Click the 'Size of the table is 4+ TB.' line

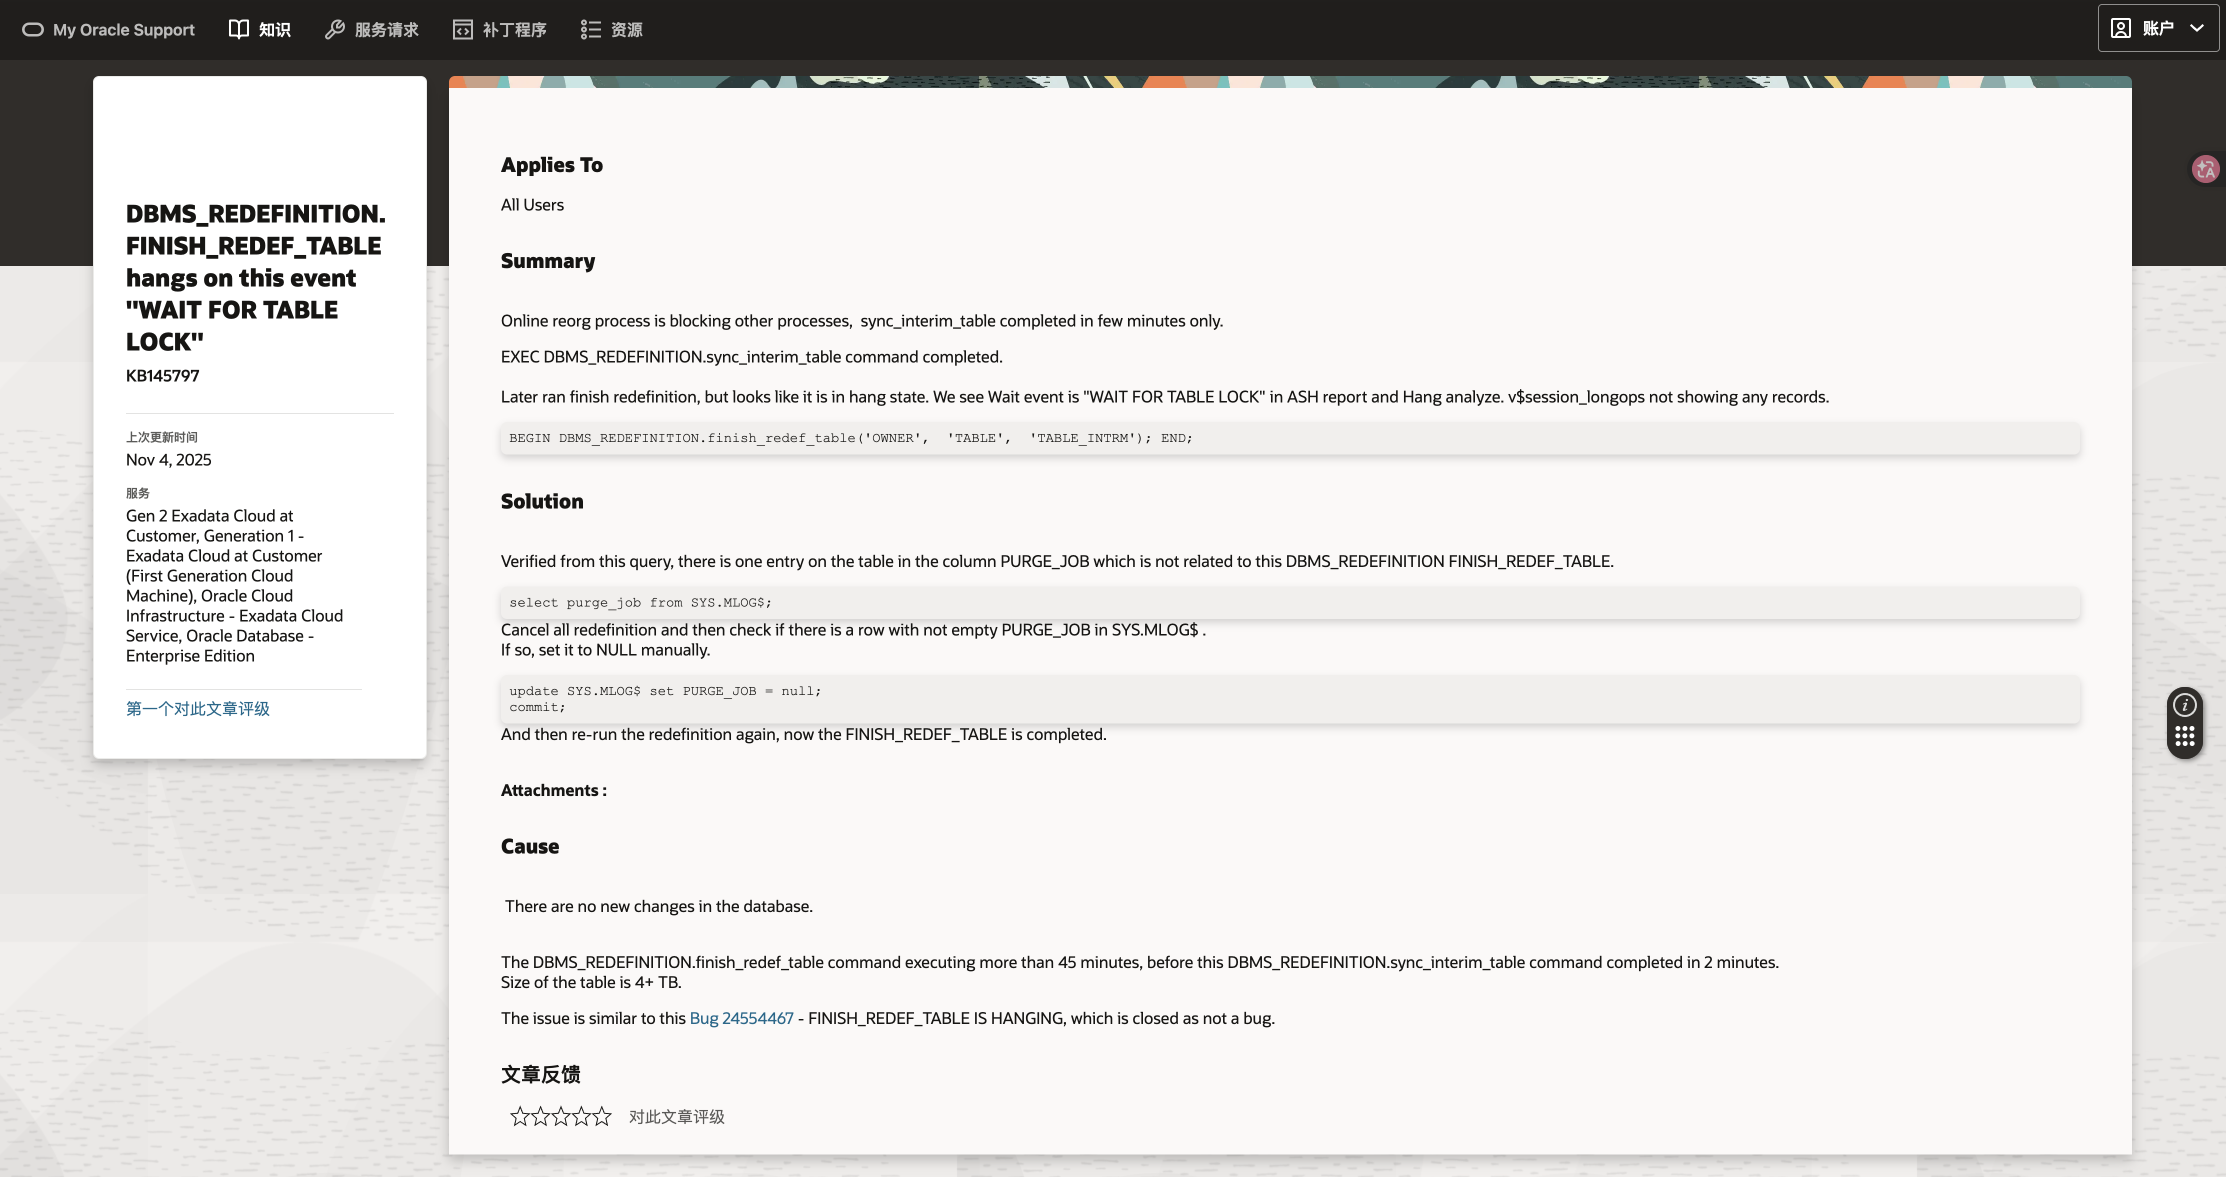pos(591,982)
